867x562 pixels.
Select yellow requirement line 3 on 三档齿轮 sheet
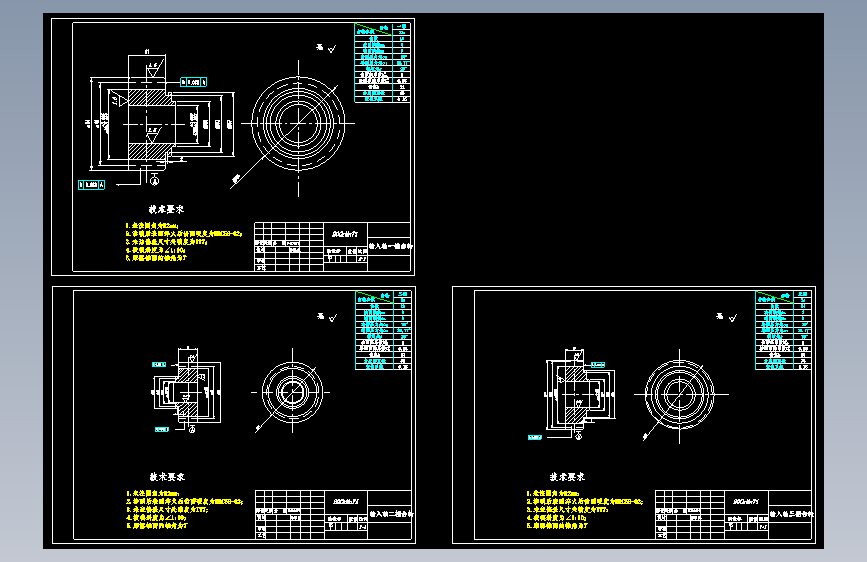pyautogui.click(x=567, y=509)
